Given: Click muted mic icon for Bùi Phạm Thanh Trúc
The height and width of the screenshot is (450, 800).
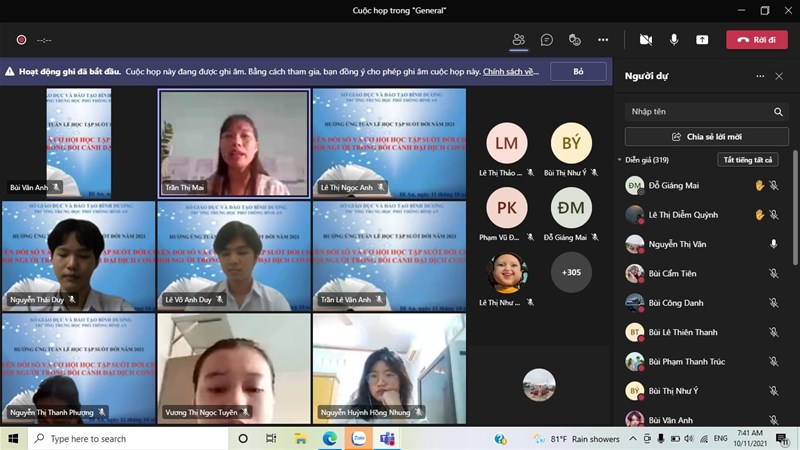Looking at the screenshot, I should (x=774, y=362).
